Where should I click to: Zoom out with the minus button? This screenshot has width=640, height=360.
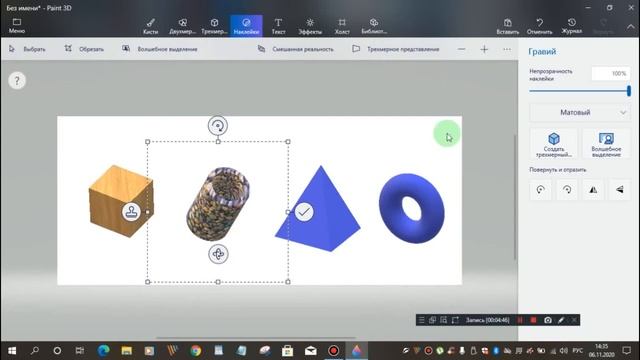(x=461, y=49)
